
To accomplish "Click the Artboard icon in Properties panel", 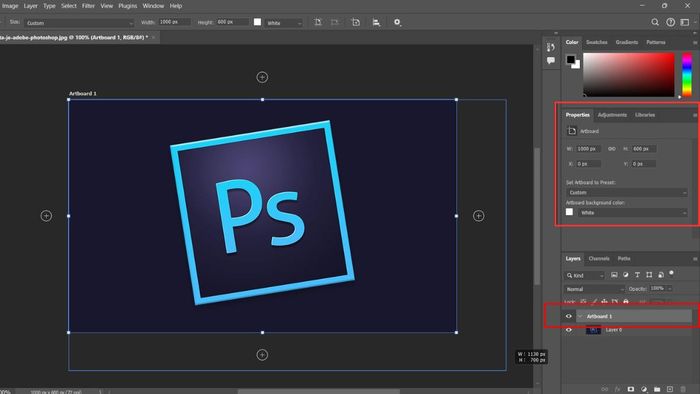I will (572, 131).
